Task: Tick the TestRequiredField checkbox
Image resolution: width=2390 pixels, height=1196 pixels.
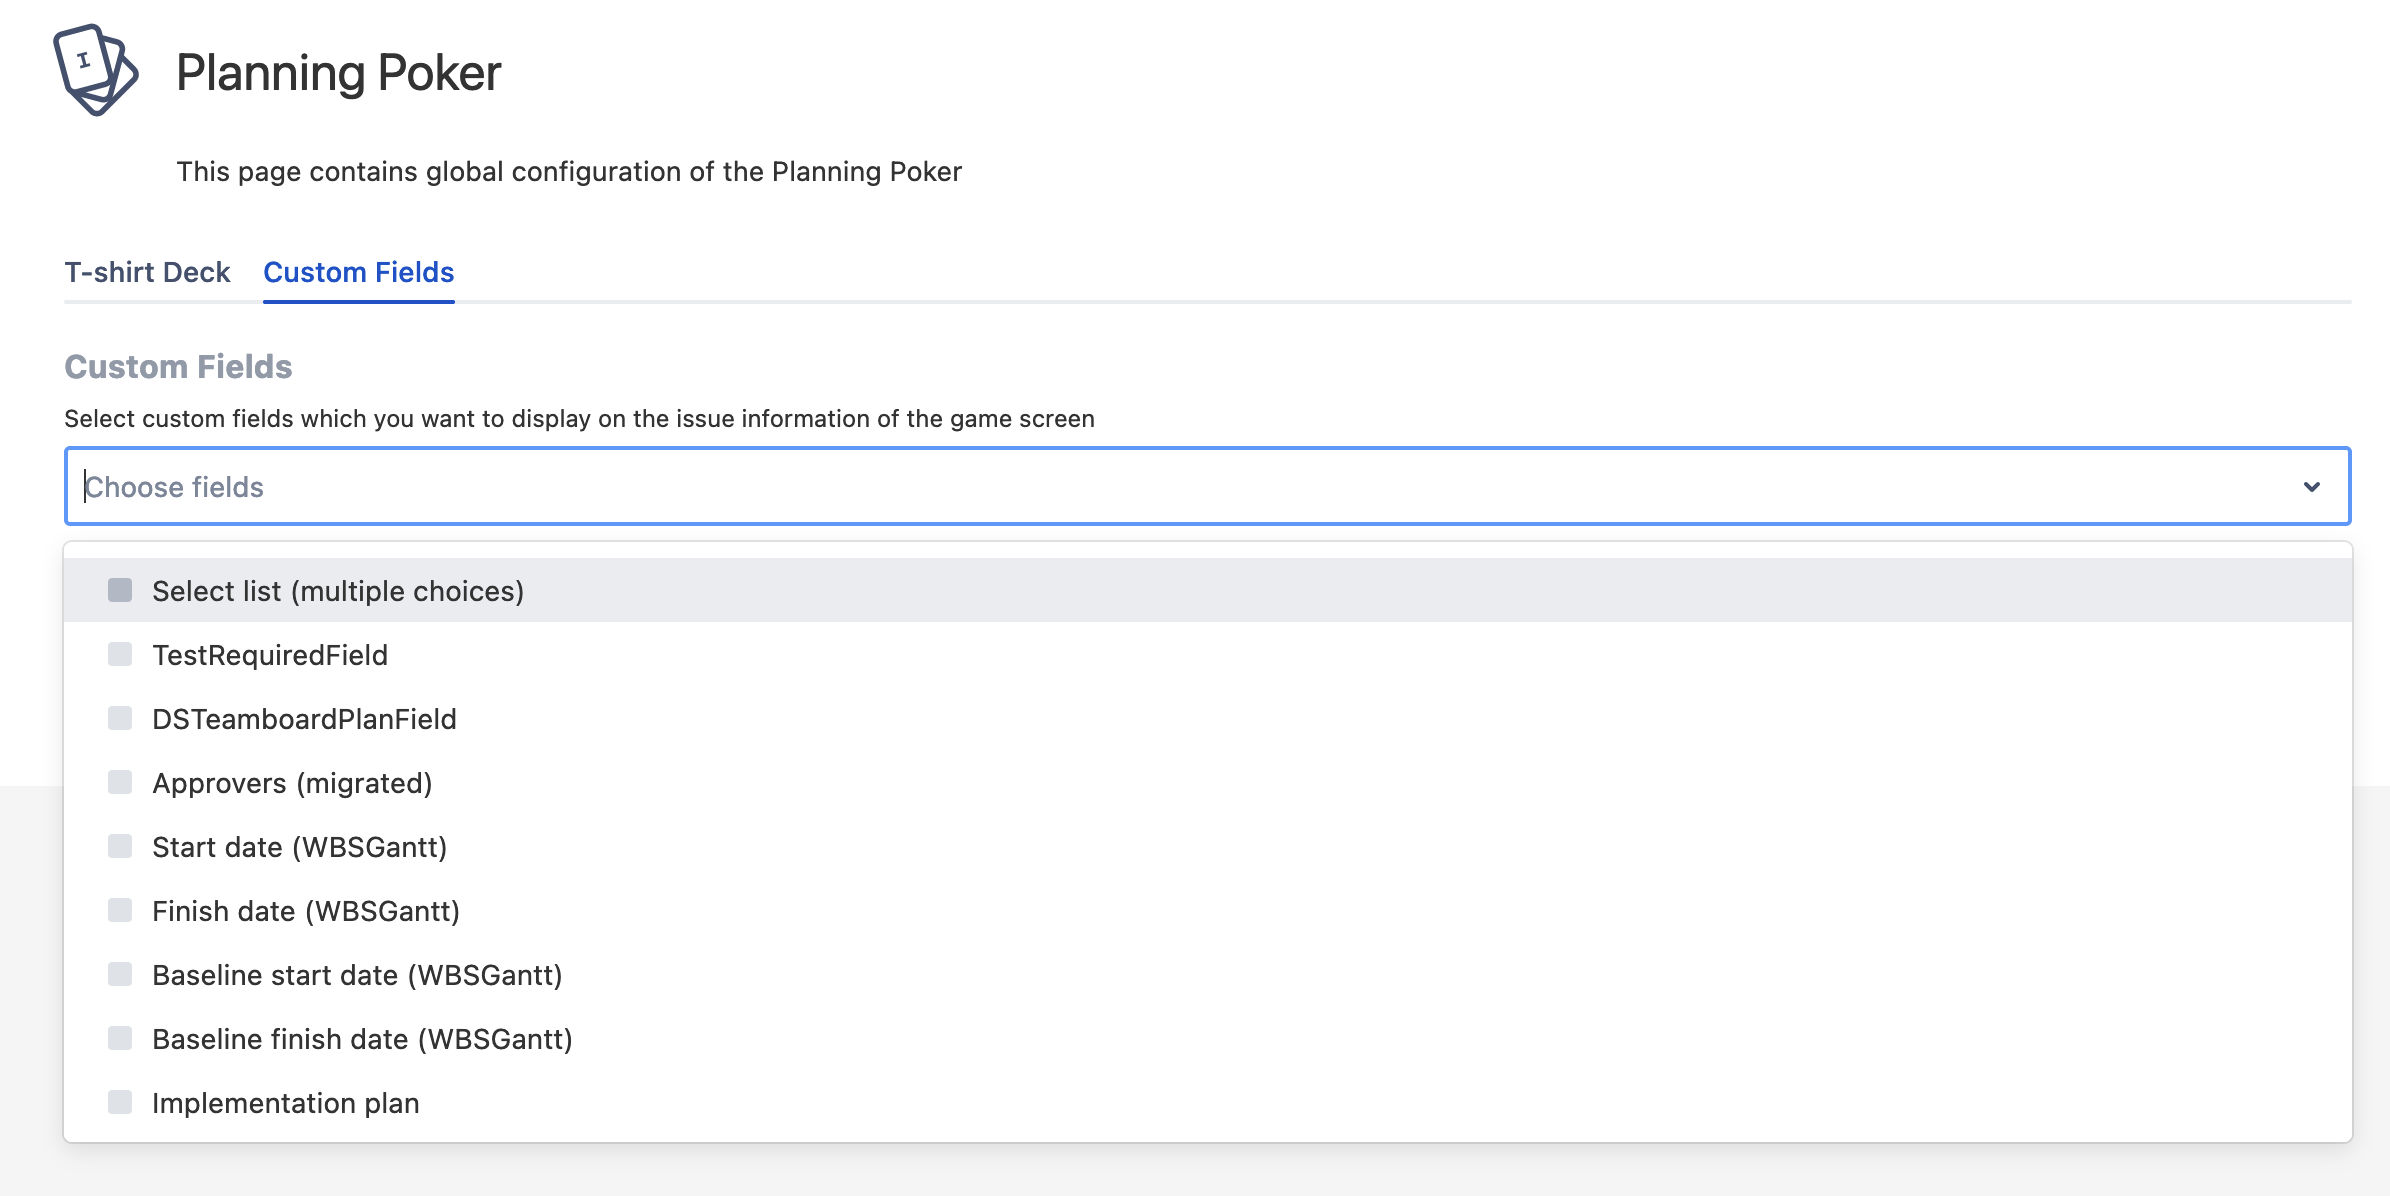Action: click(120, 654)
